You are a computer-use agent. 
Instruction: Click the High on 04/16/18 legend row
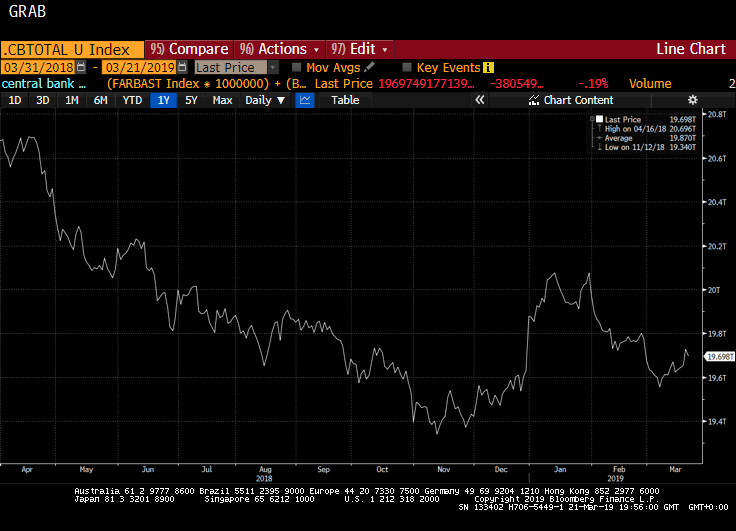coord(646,129)
